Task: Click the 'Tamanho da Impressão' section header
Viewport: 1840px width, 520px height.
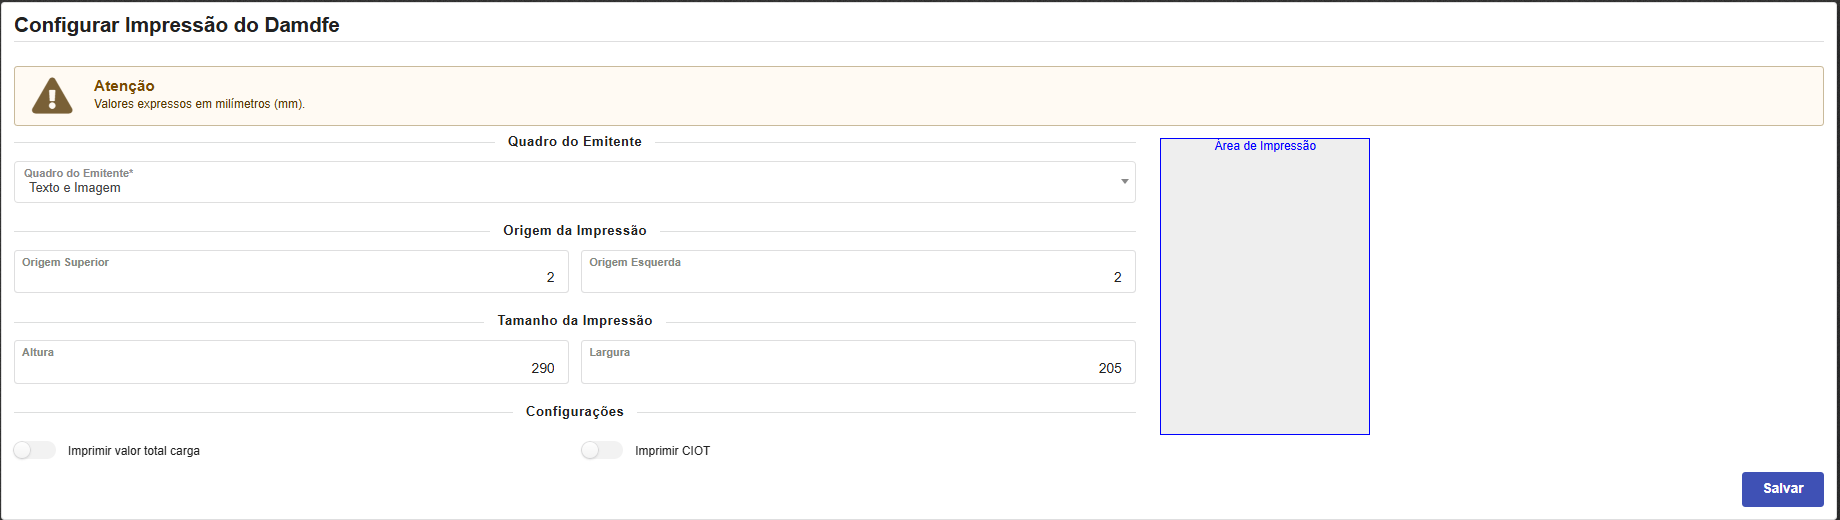Action: 574,321
